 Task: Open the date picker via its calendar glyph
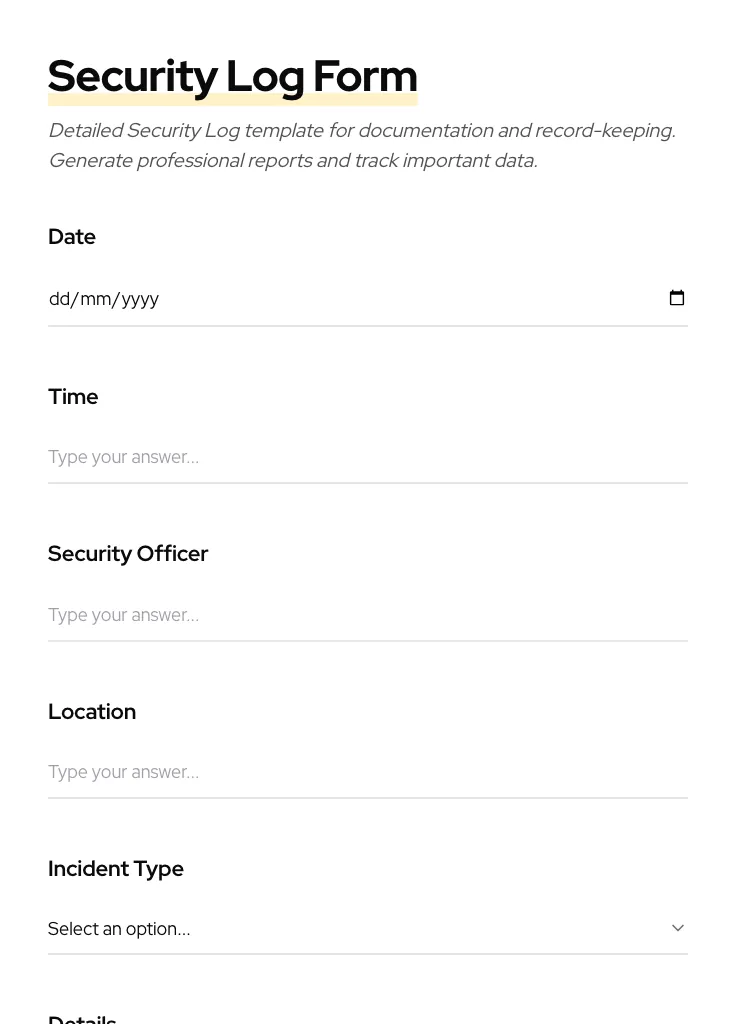pos(677,297)
